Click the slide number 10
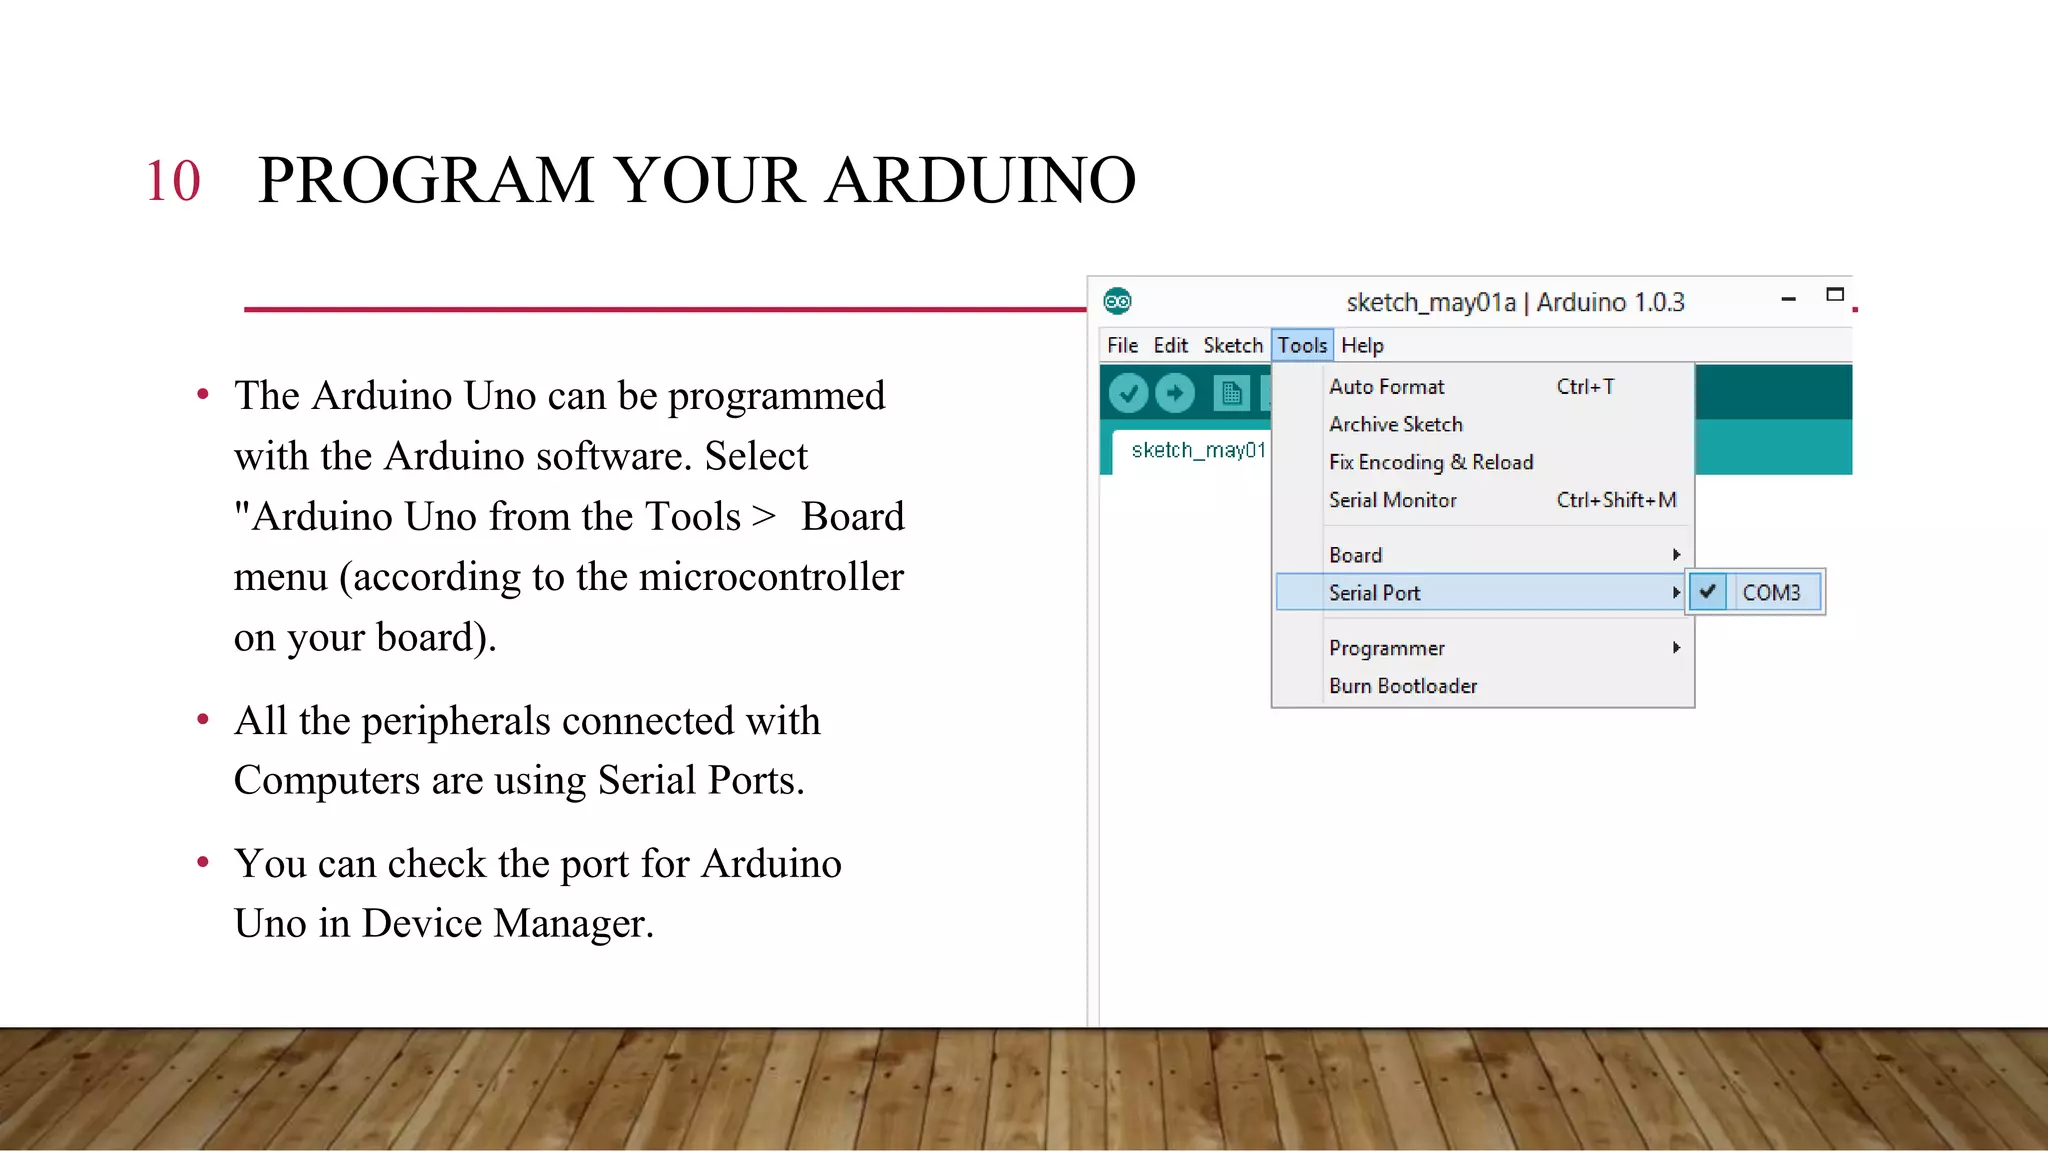 173,181
